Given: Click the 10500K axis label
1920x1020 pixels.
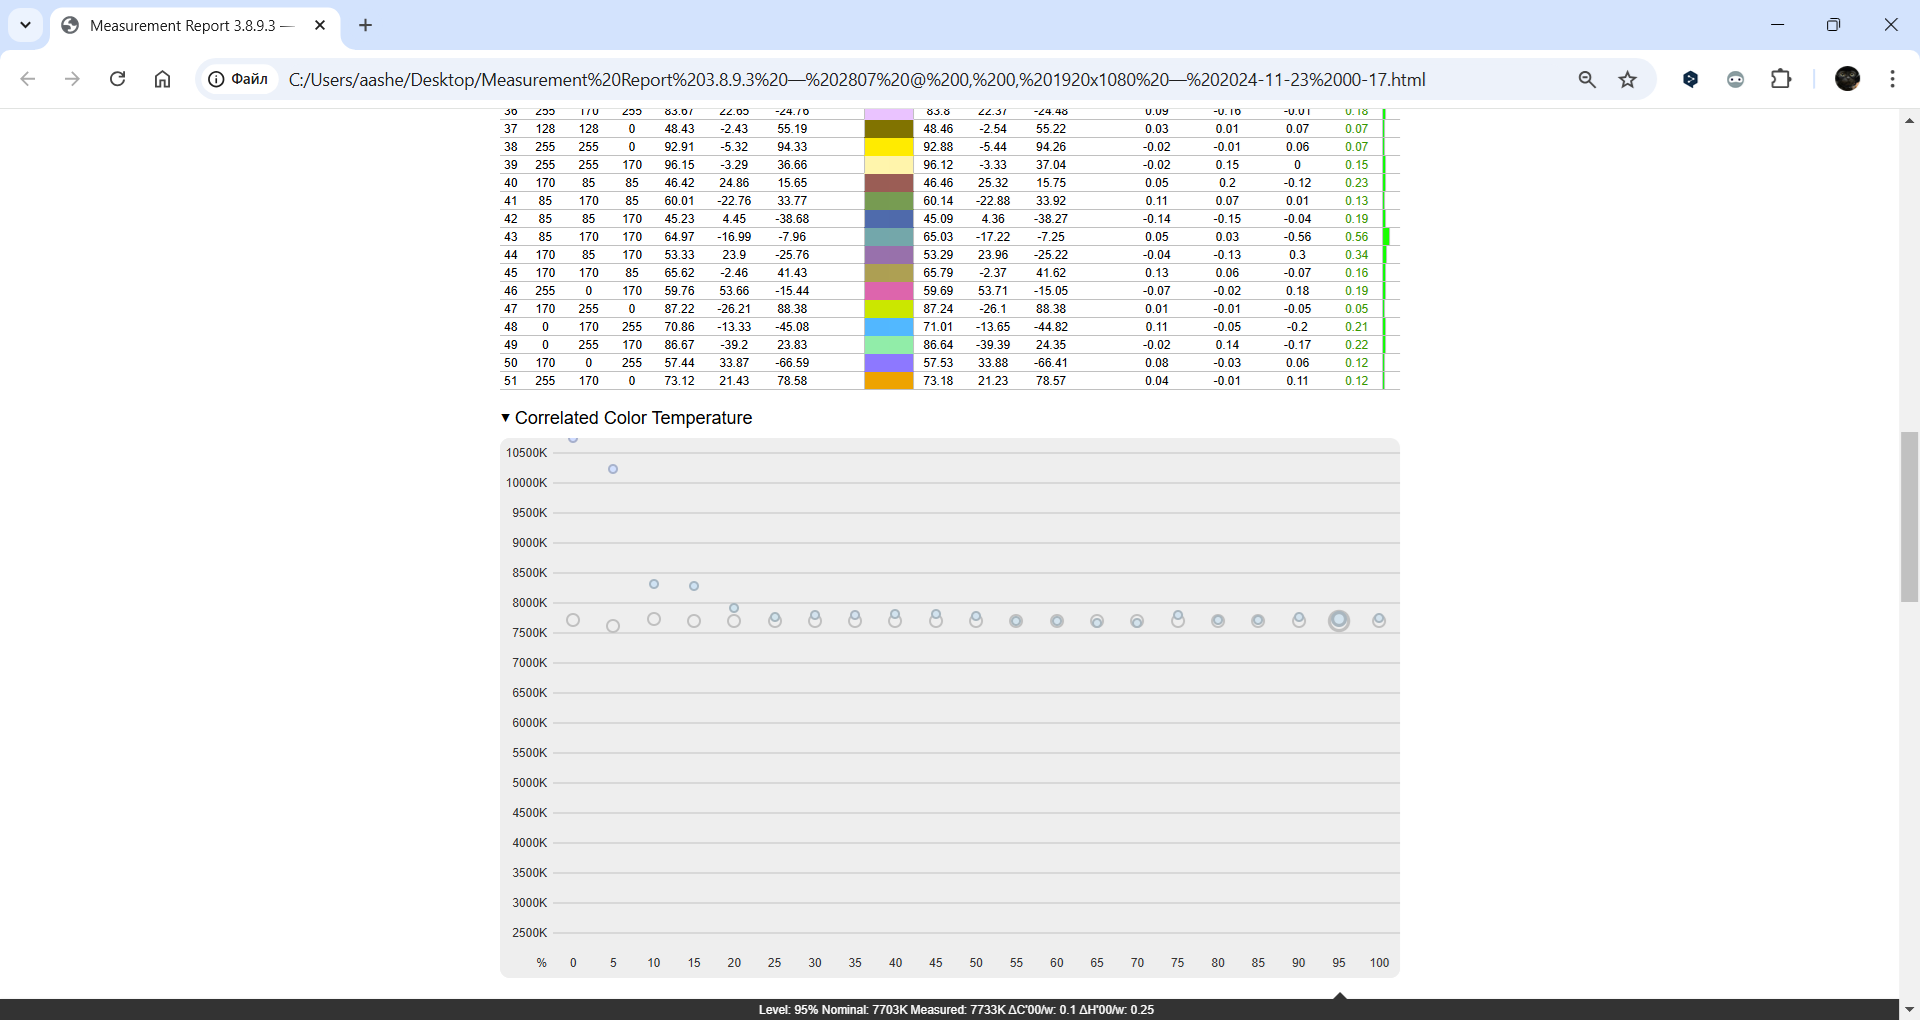Looking at the screenshot, I should (x=527, y=453).
